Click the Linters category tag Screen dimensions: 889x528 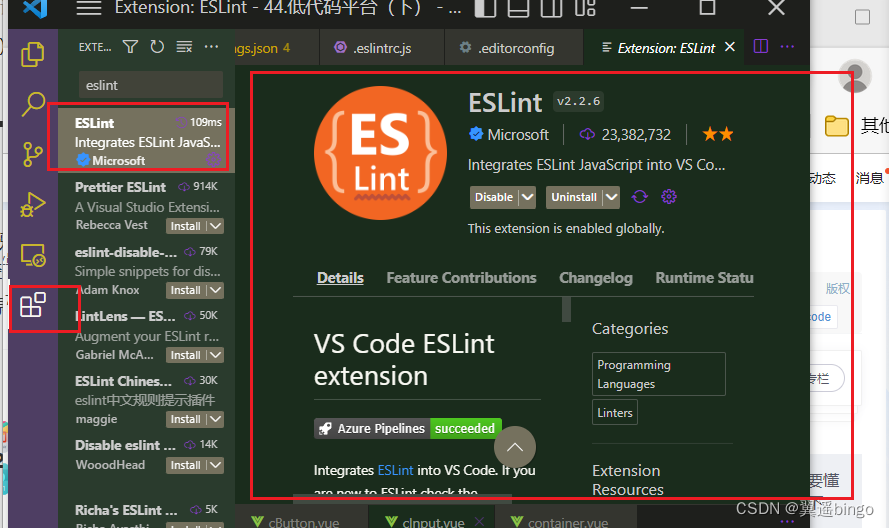click(x=615, y=412)
